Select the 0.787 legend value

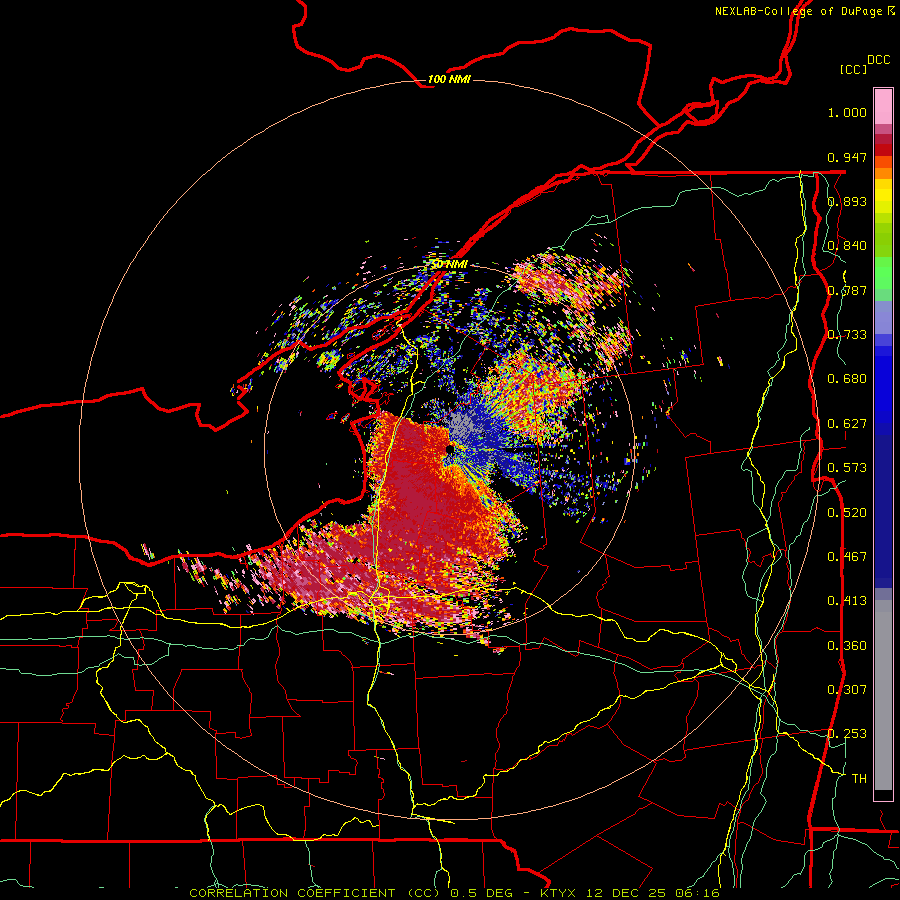(x=847, y=290)
